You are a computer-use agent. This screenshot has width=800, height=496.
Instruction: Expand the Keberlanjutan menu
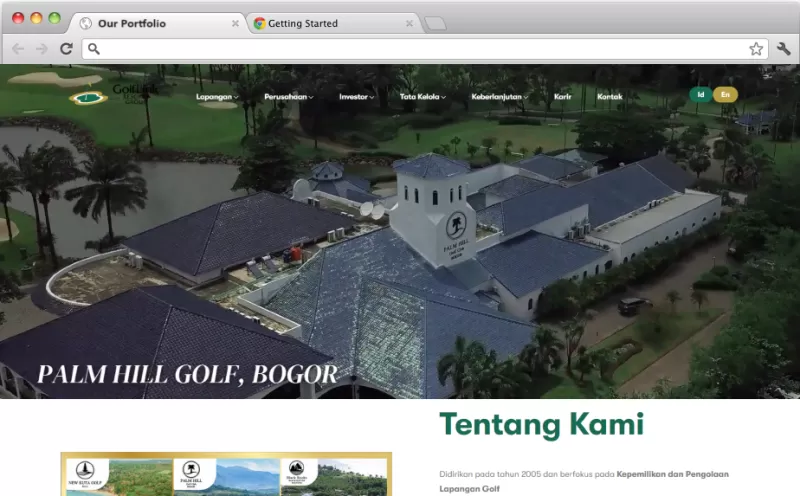(499, 96)
